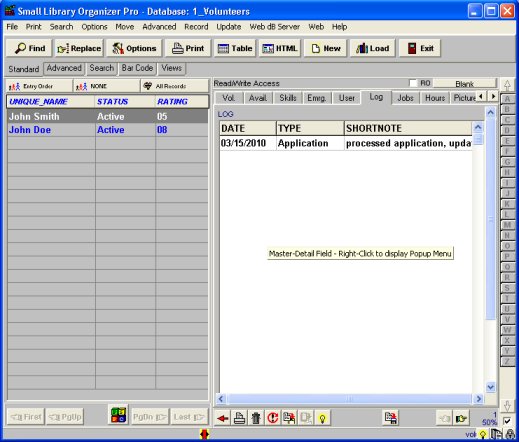Select the John Smith record
The width and height of the screenshot is (519, 442).
107,117
